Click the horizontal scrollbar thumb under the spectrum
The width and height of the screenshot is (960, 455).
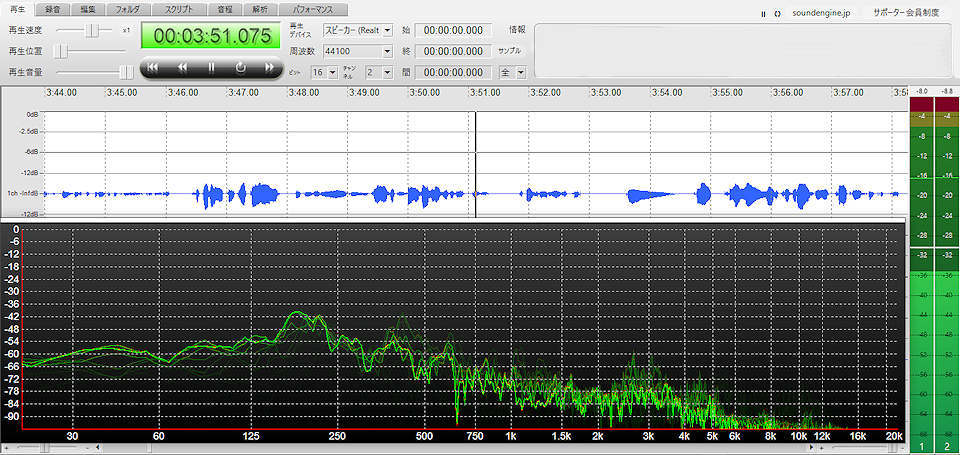[x=149, y=449]
